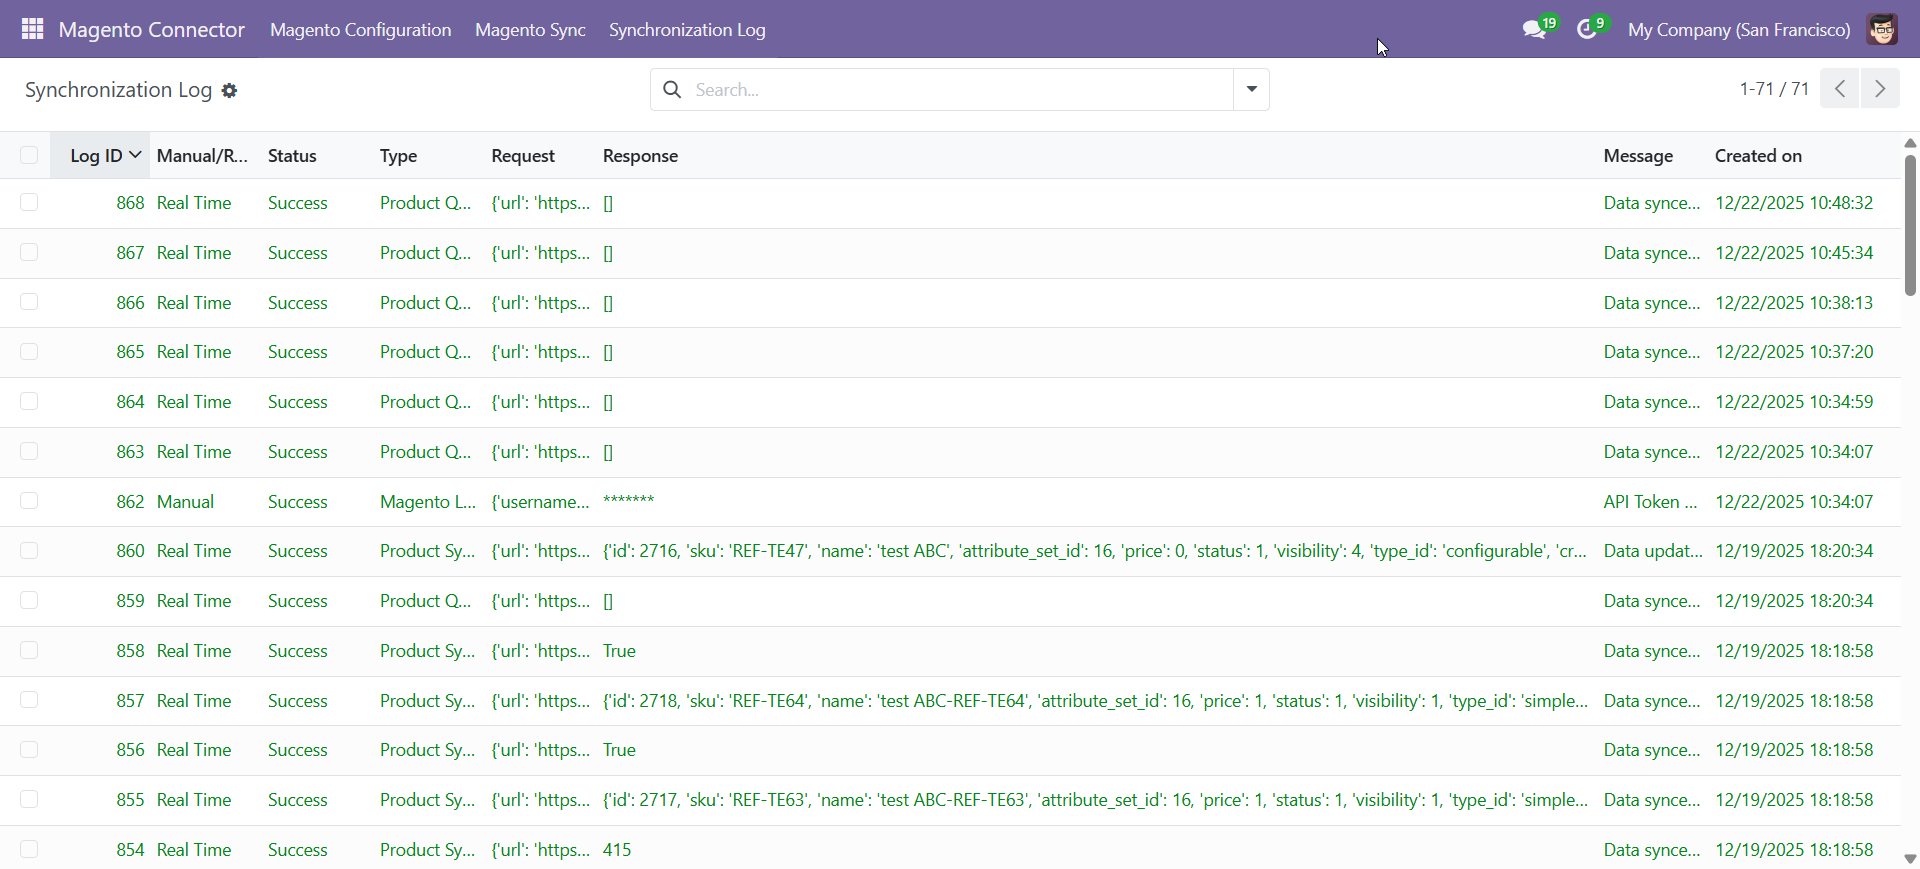
Task: Check the row for log 862
Action: (29, 501)
